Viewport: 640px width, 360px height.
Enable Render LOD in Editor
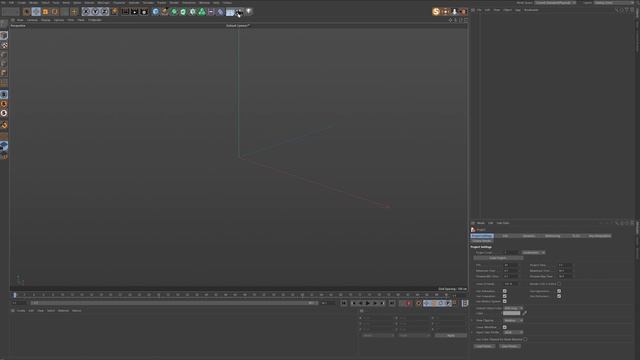tap(559, 284)
